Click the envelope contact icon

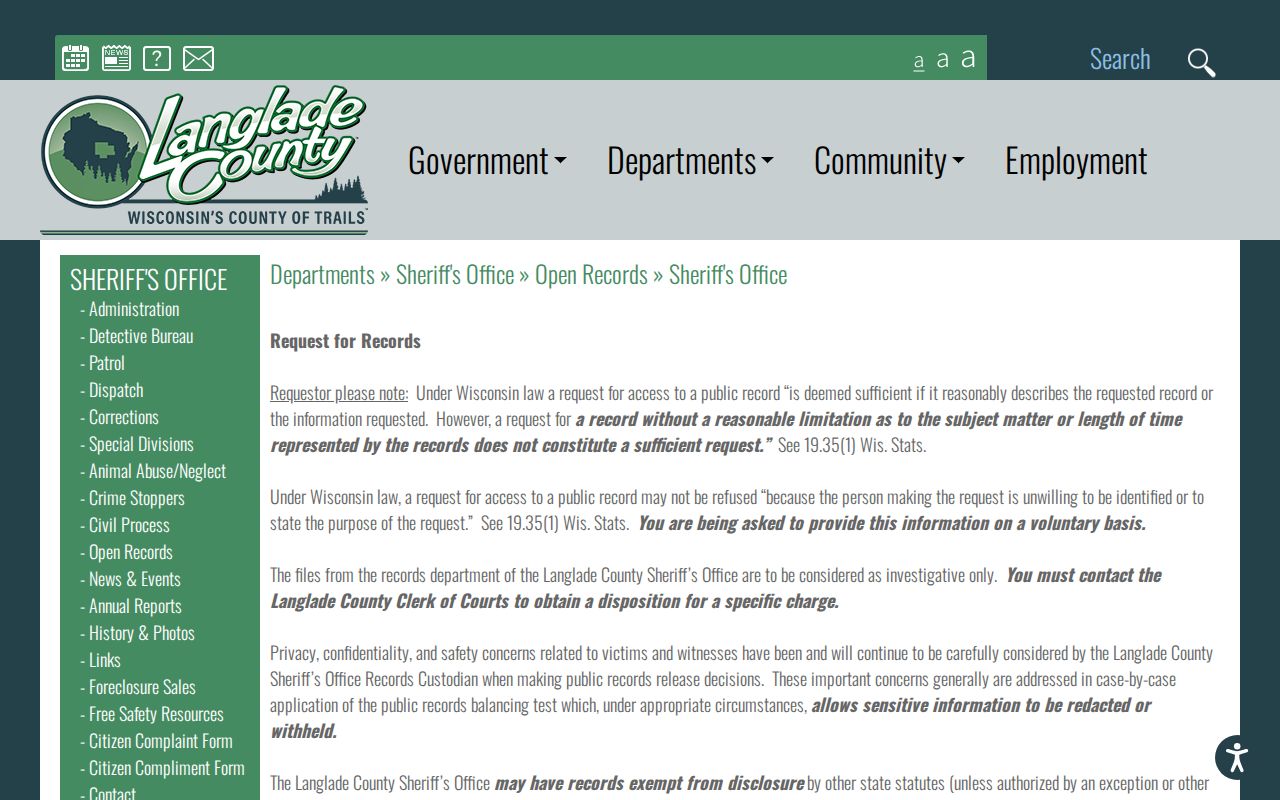coord(198,59)
